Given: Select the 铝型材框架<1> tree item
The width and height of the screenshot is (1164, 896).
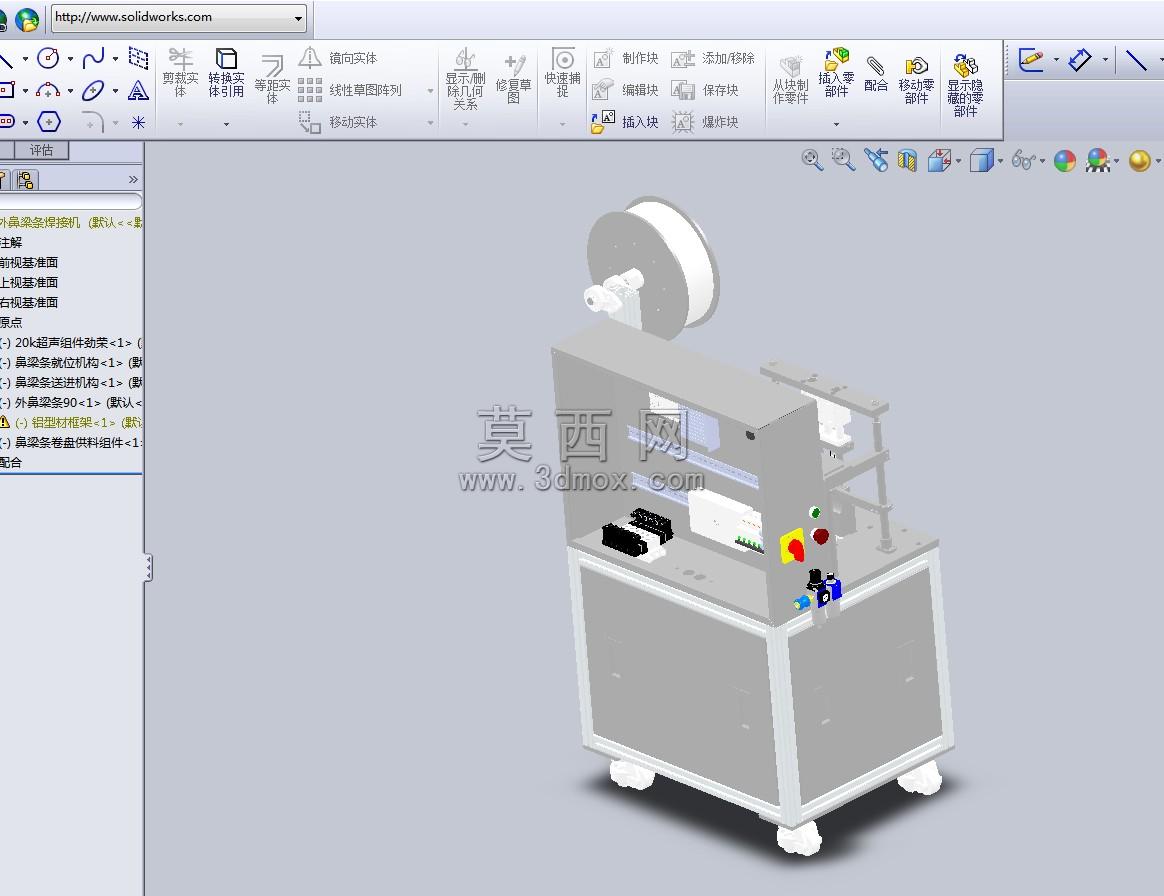Looking at the screenshot, I should click(71, 422).
